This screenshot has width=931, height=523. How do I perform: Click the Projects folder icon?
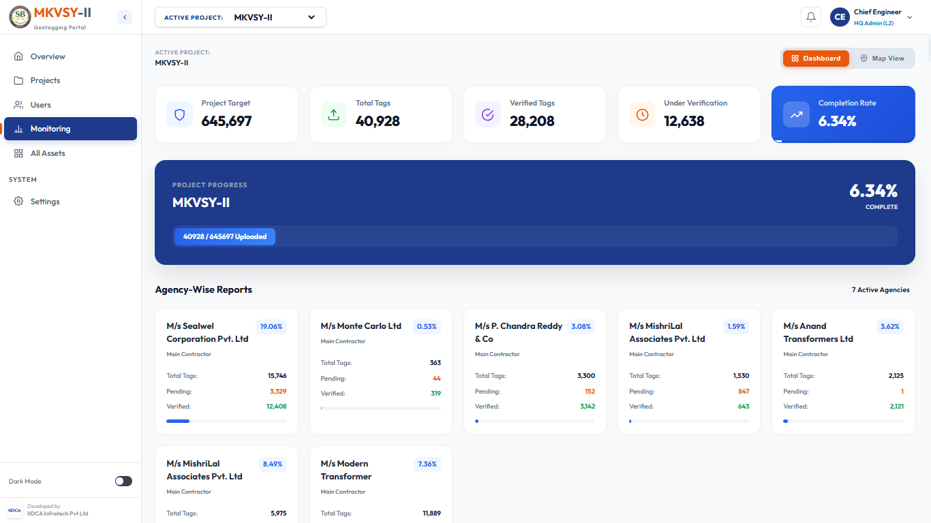[18, 80]
